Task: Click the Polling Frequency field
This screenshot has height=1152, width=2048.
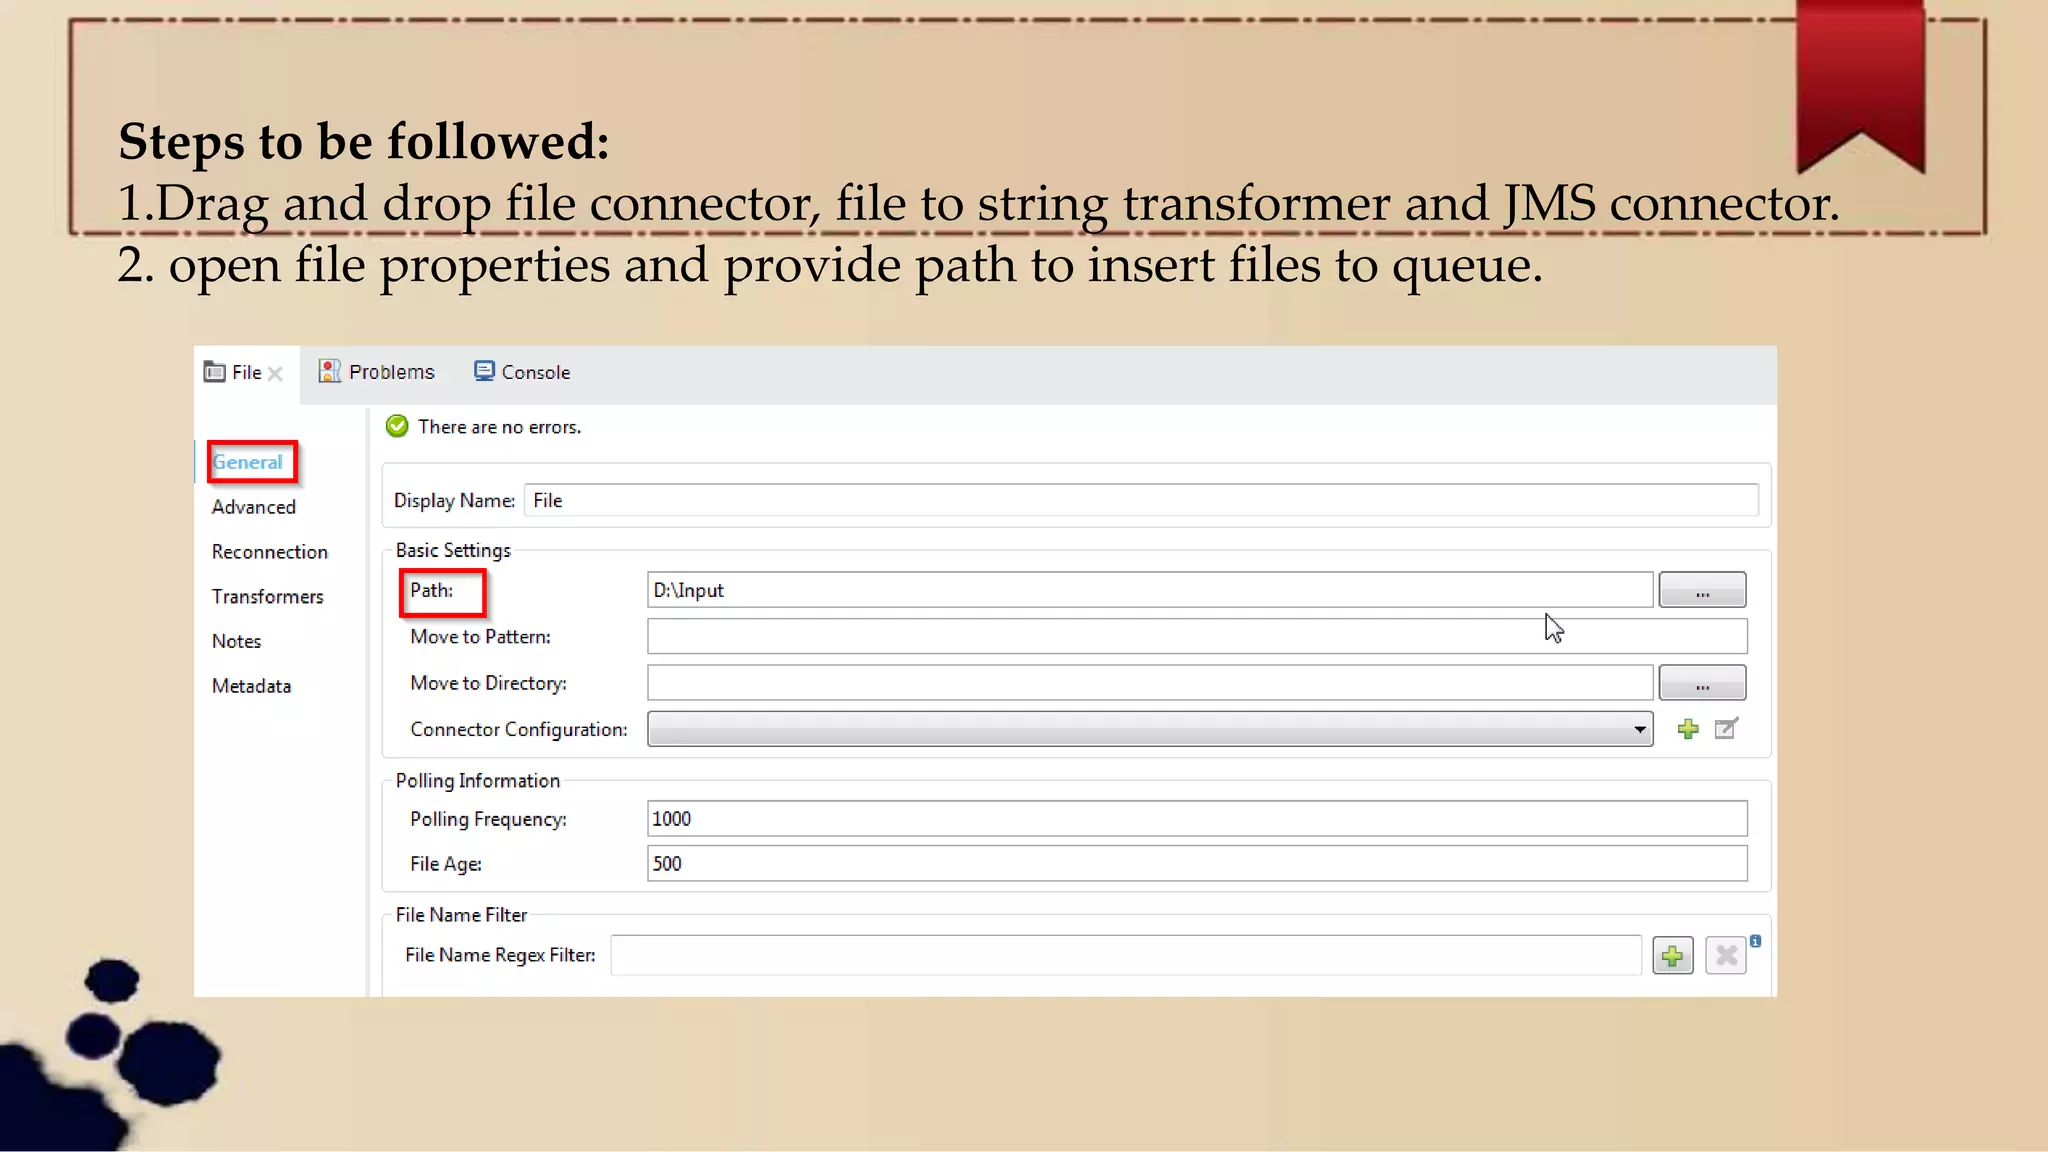Action: 1197,819
